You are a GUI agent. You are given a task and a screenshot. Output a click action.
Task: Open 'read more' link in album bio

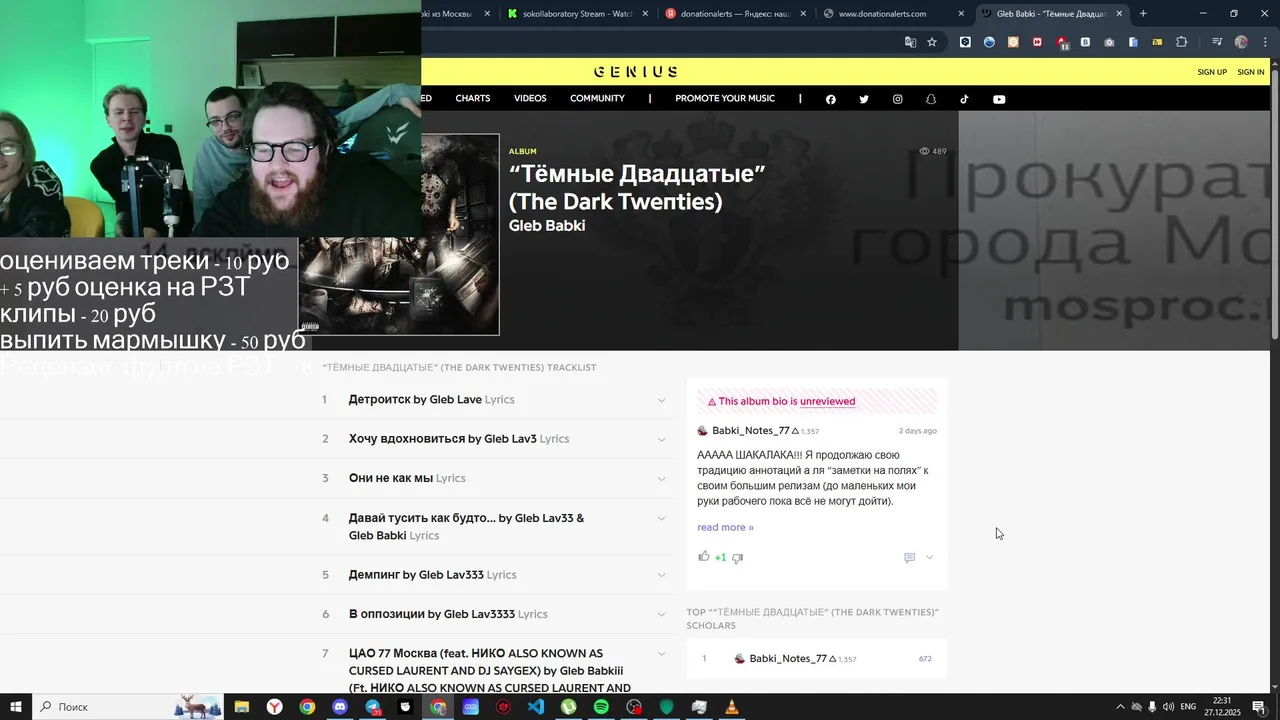pos(725,527)
